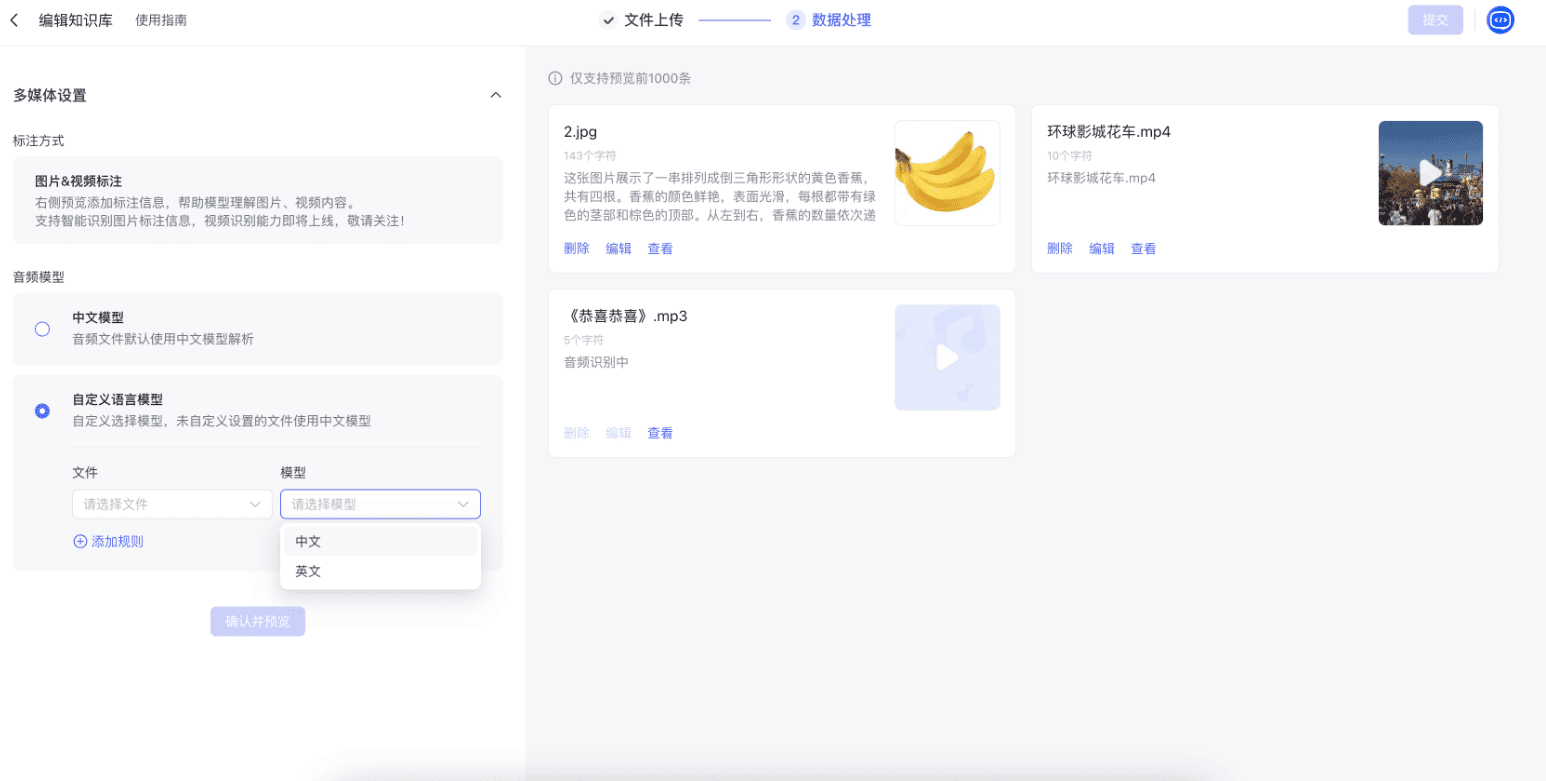This screenshot has width=1546, height=781.
Task: Edit the 环球影城花车.mp4 entry
Action: [x=1102, y=249]
